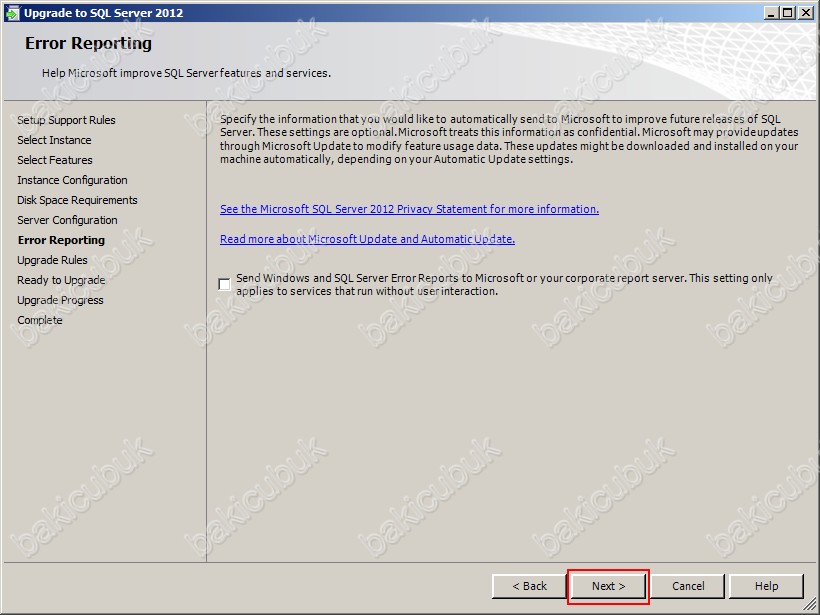This screenshot has width=820, height=615.
Task: Select Instance Configuration step
Action: coord(72,180)
